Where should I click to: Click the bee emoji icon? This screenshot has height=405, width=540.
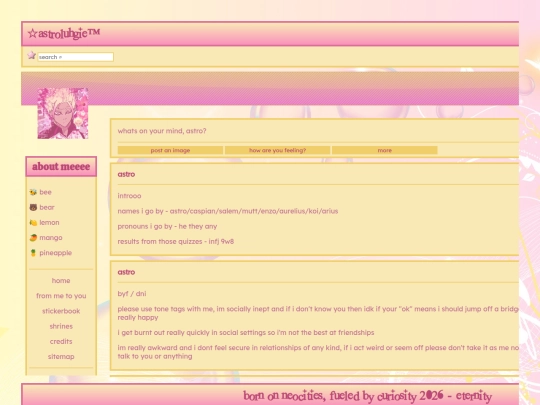33,192
